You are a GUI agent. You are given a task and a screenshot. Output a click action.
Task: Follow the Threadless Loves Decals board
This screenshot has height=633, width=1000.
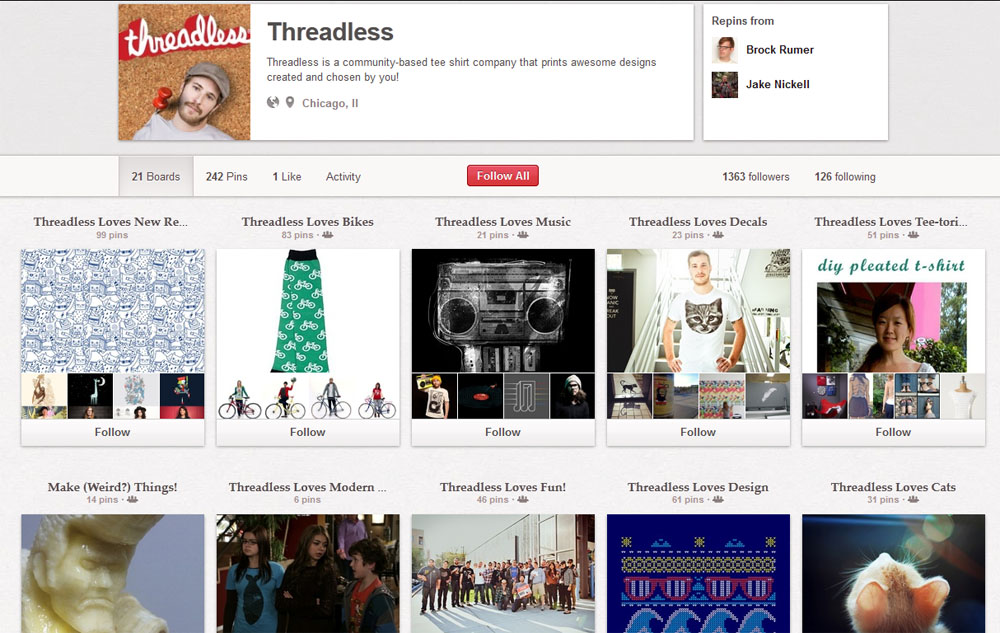pyautogui.click(x=698, y=432)
